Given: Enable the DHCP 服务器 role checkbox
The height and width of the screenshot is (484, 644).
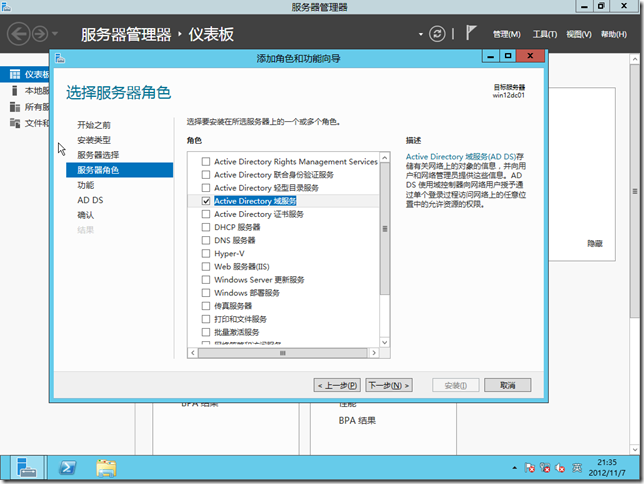Looking at the screenshot, I should [206, 227].
